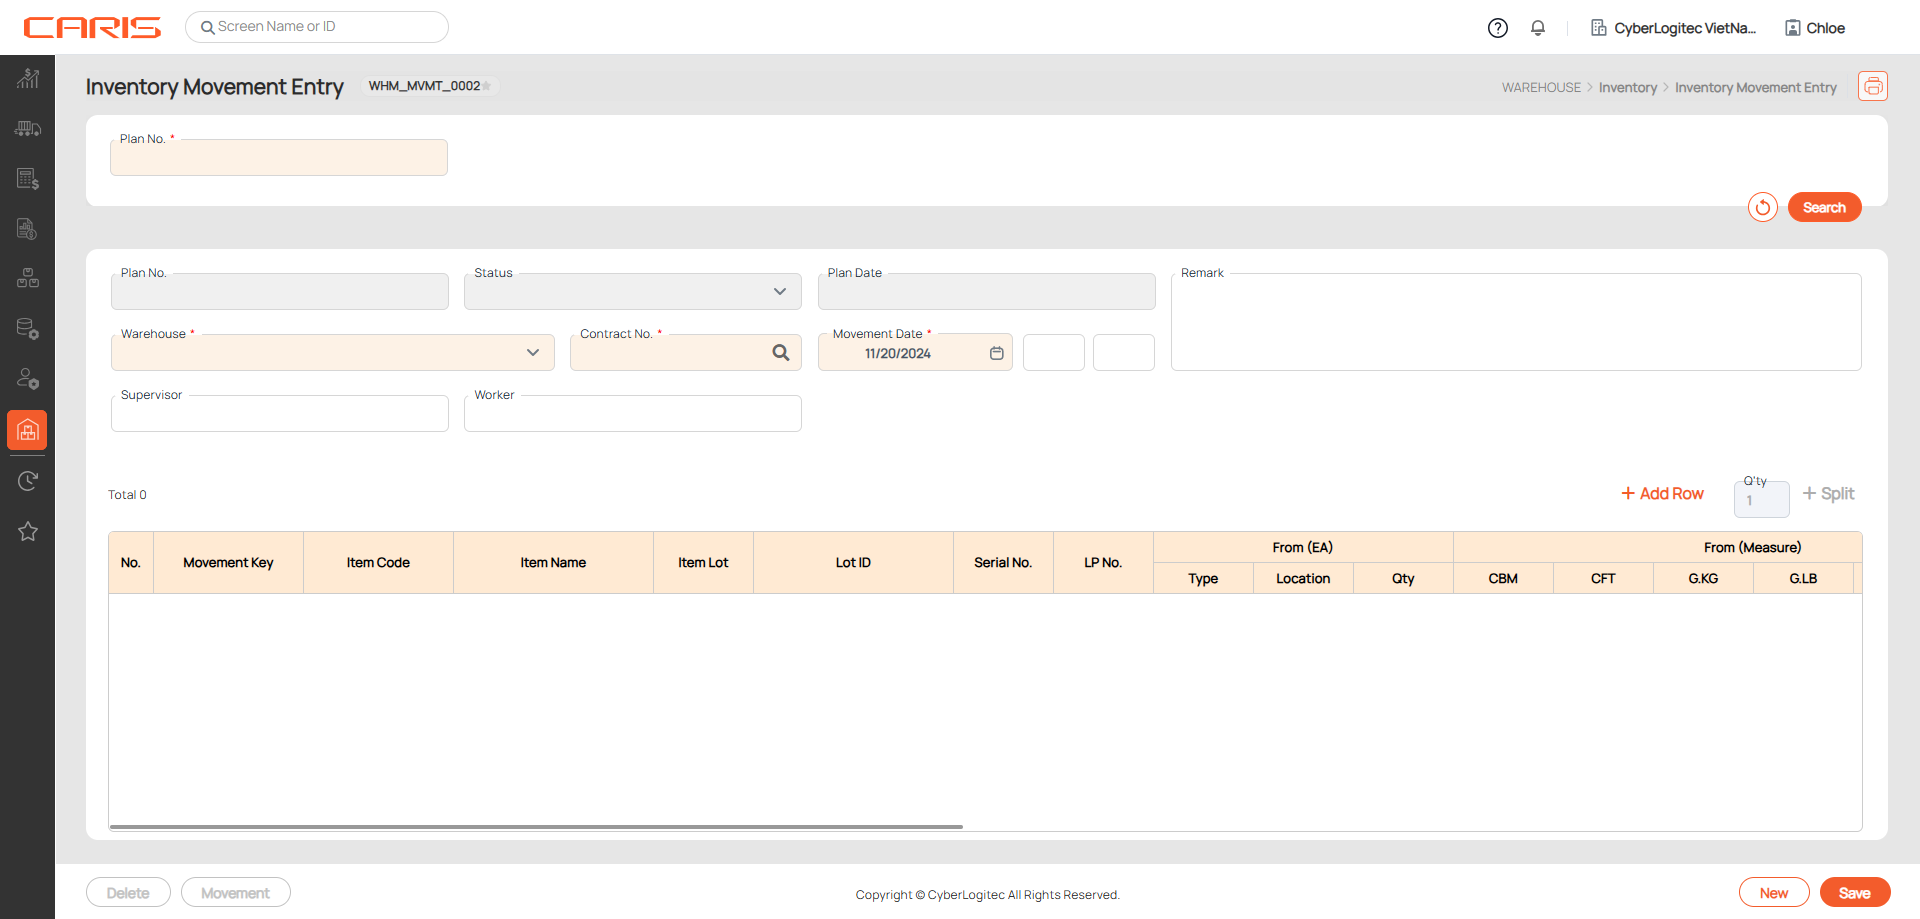Click the reset refresh icon beside Search
1920x919 pixels.
pyautogui.click(x=1762, y=207)
